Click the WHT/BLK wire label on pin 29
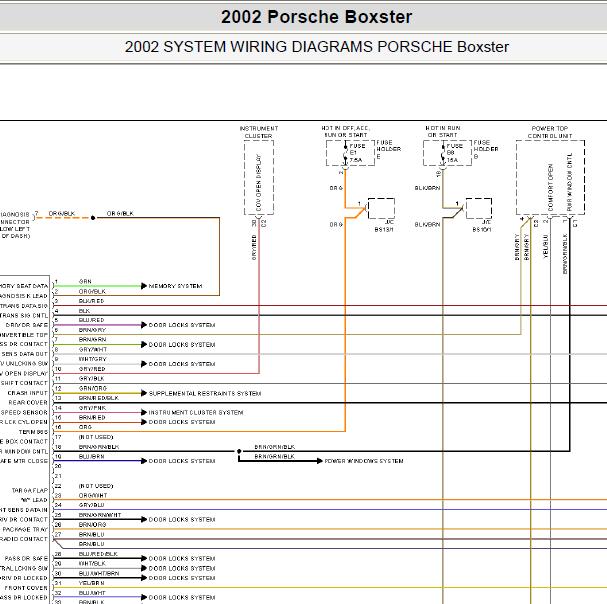Image resolution: width=607 pixels, height=604 pixels. [x=92, y=564]
